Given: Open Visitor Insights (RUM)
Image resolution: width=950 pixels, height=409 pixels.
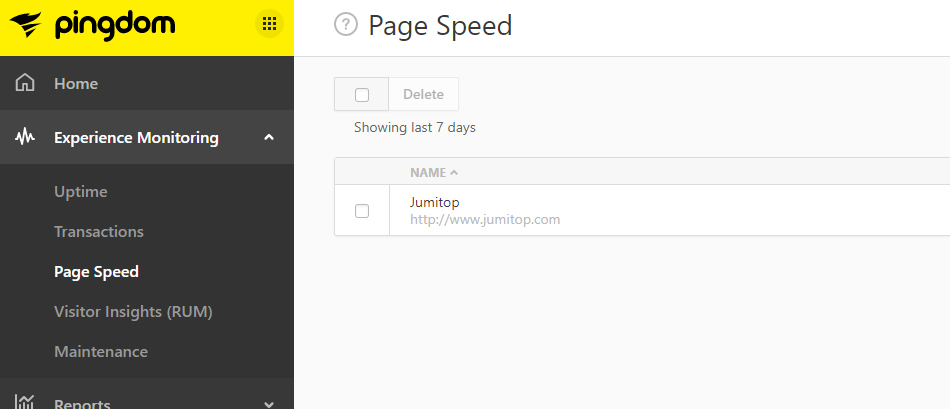Looking at the screenshot, I should coord(133,311).
